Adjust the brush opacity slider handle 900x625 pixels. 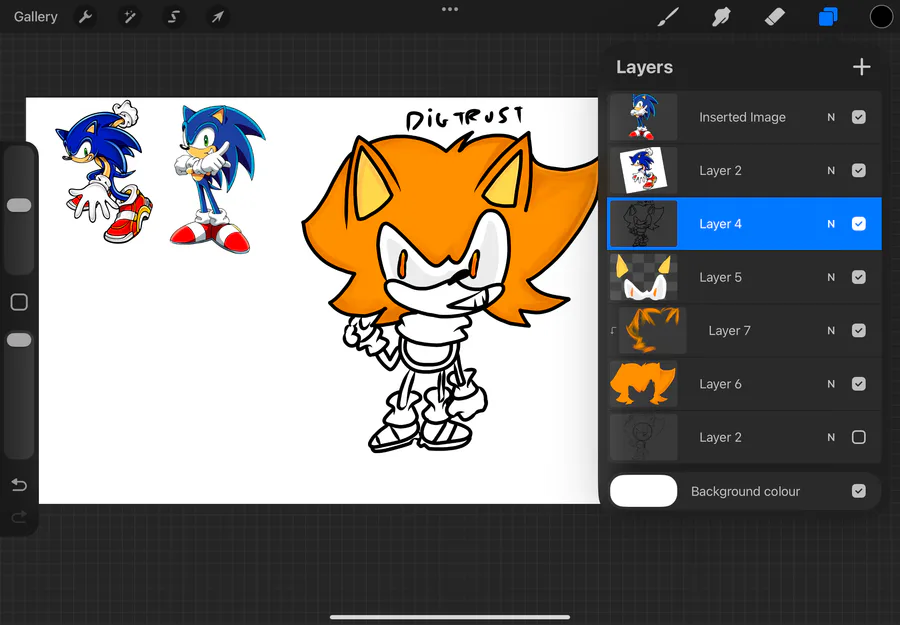click(x=19, y=340)
